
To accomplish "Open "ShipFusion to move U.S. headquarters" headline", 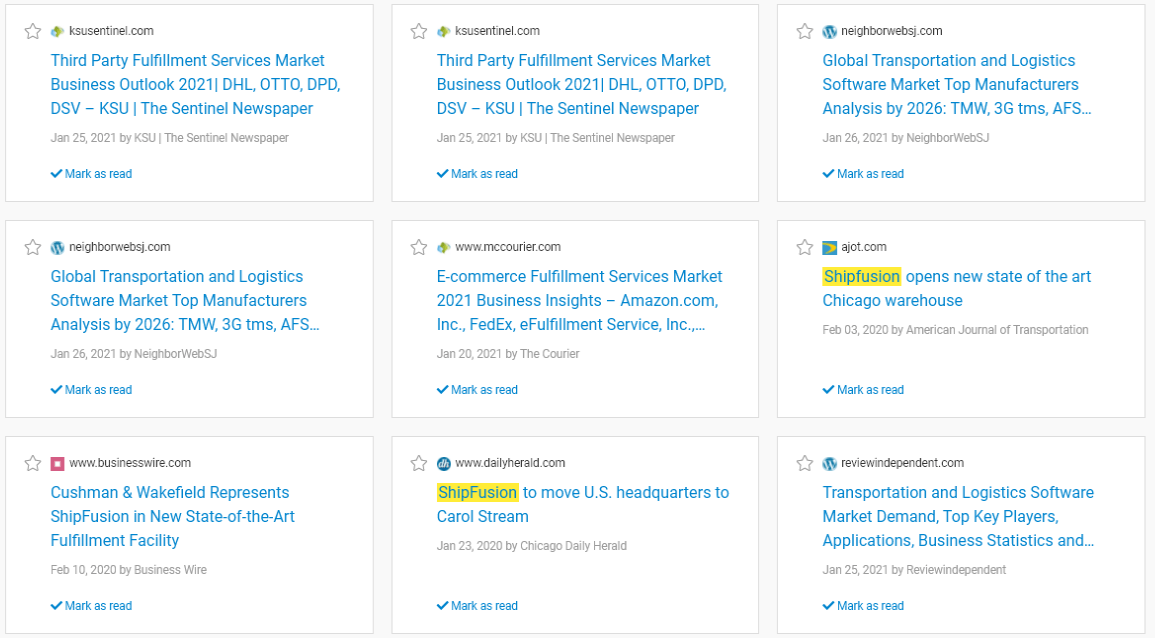I will tap(582, 504).
